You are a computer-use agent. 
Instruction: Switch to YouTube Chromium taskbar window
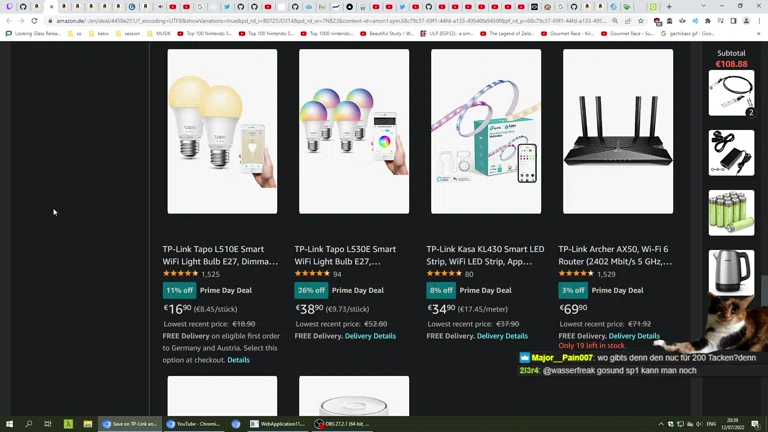pyautogui.click(x=194, y=424)
